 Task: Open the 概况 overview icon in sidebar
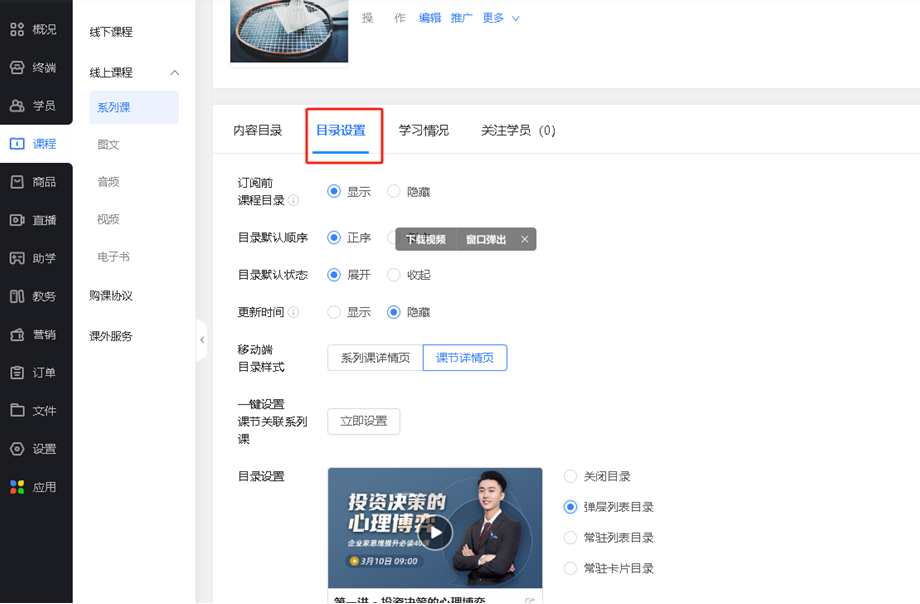(x=17, y=29)
